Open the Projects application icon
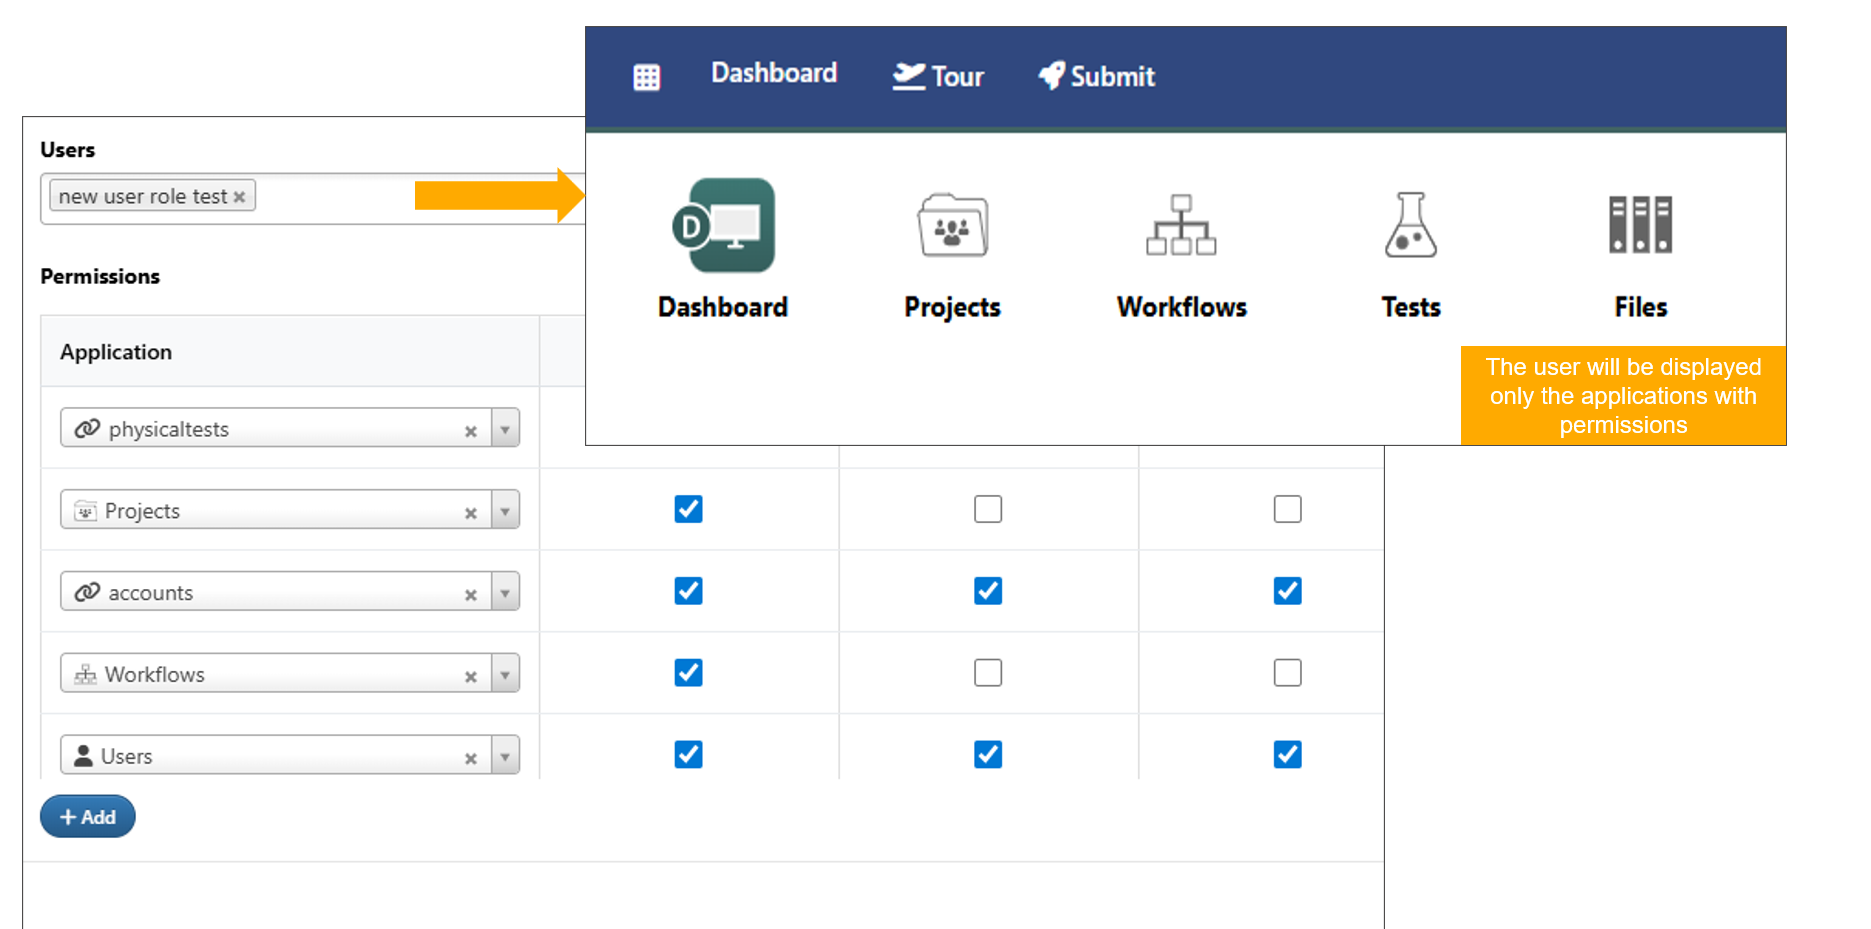This screenshot has width=1871, height=929. [952, 226]
